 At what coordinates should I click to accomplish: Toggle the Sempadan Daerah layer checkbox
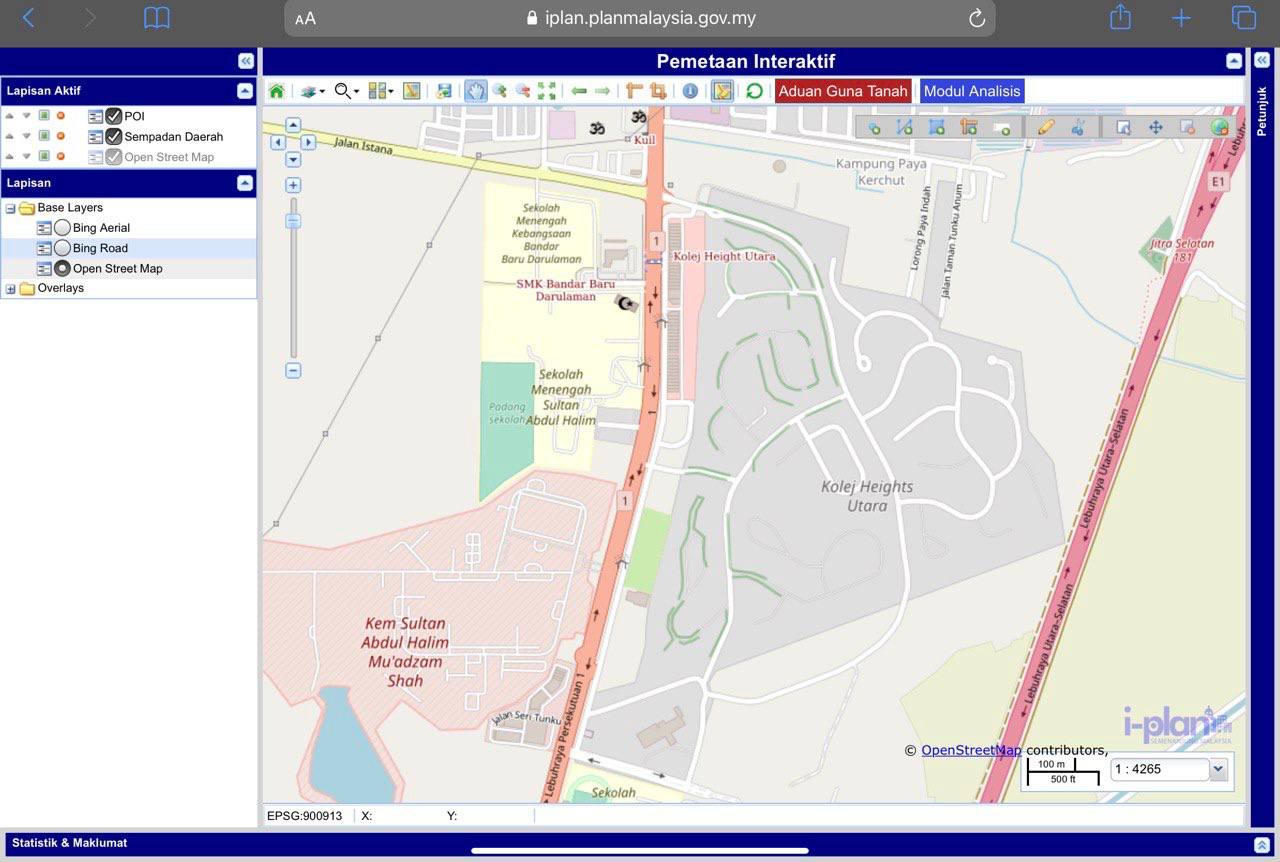[114, 136]
